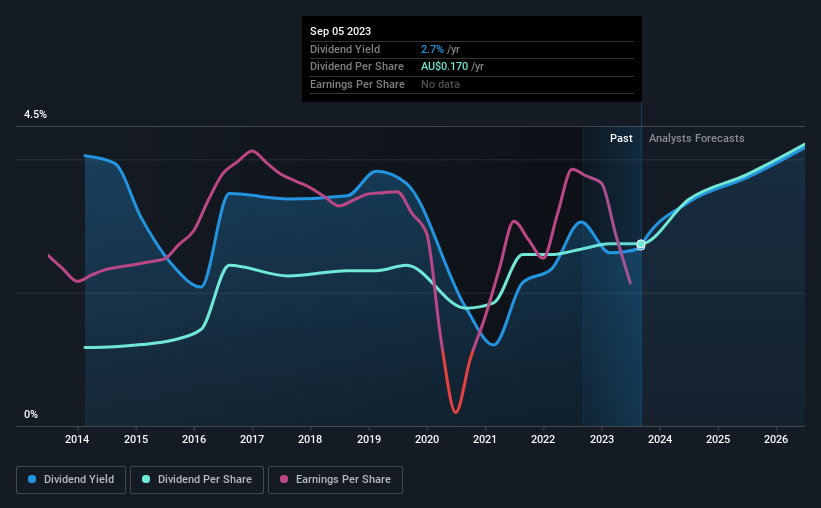Viewport: 821px width, 508px height.
Task: Click the '2.7%' dividend yield value
Action: (432, 49)
